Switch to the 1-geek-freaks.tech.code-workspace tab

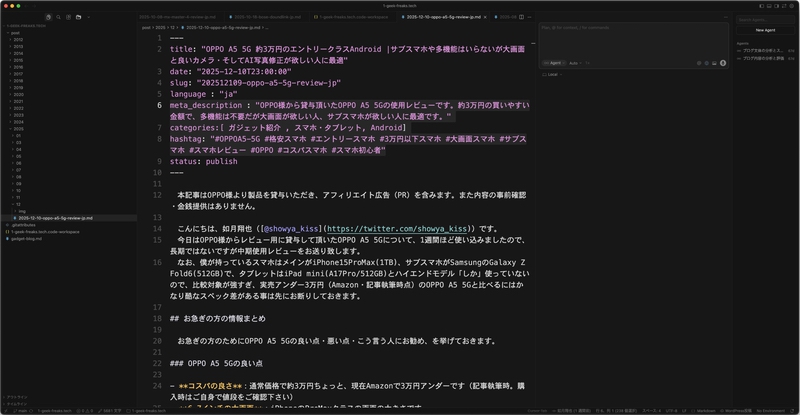click(352, 17)
